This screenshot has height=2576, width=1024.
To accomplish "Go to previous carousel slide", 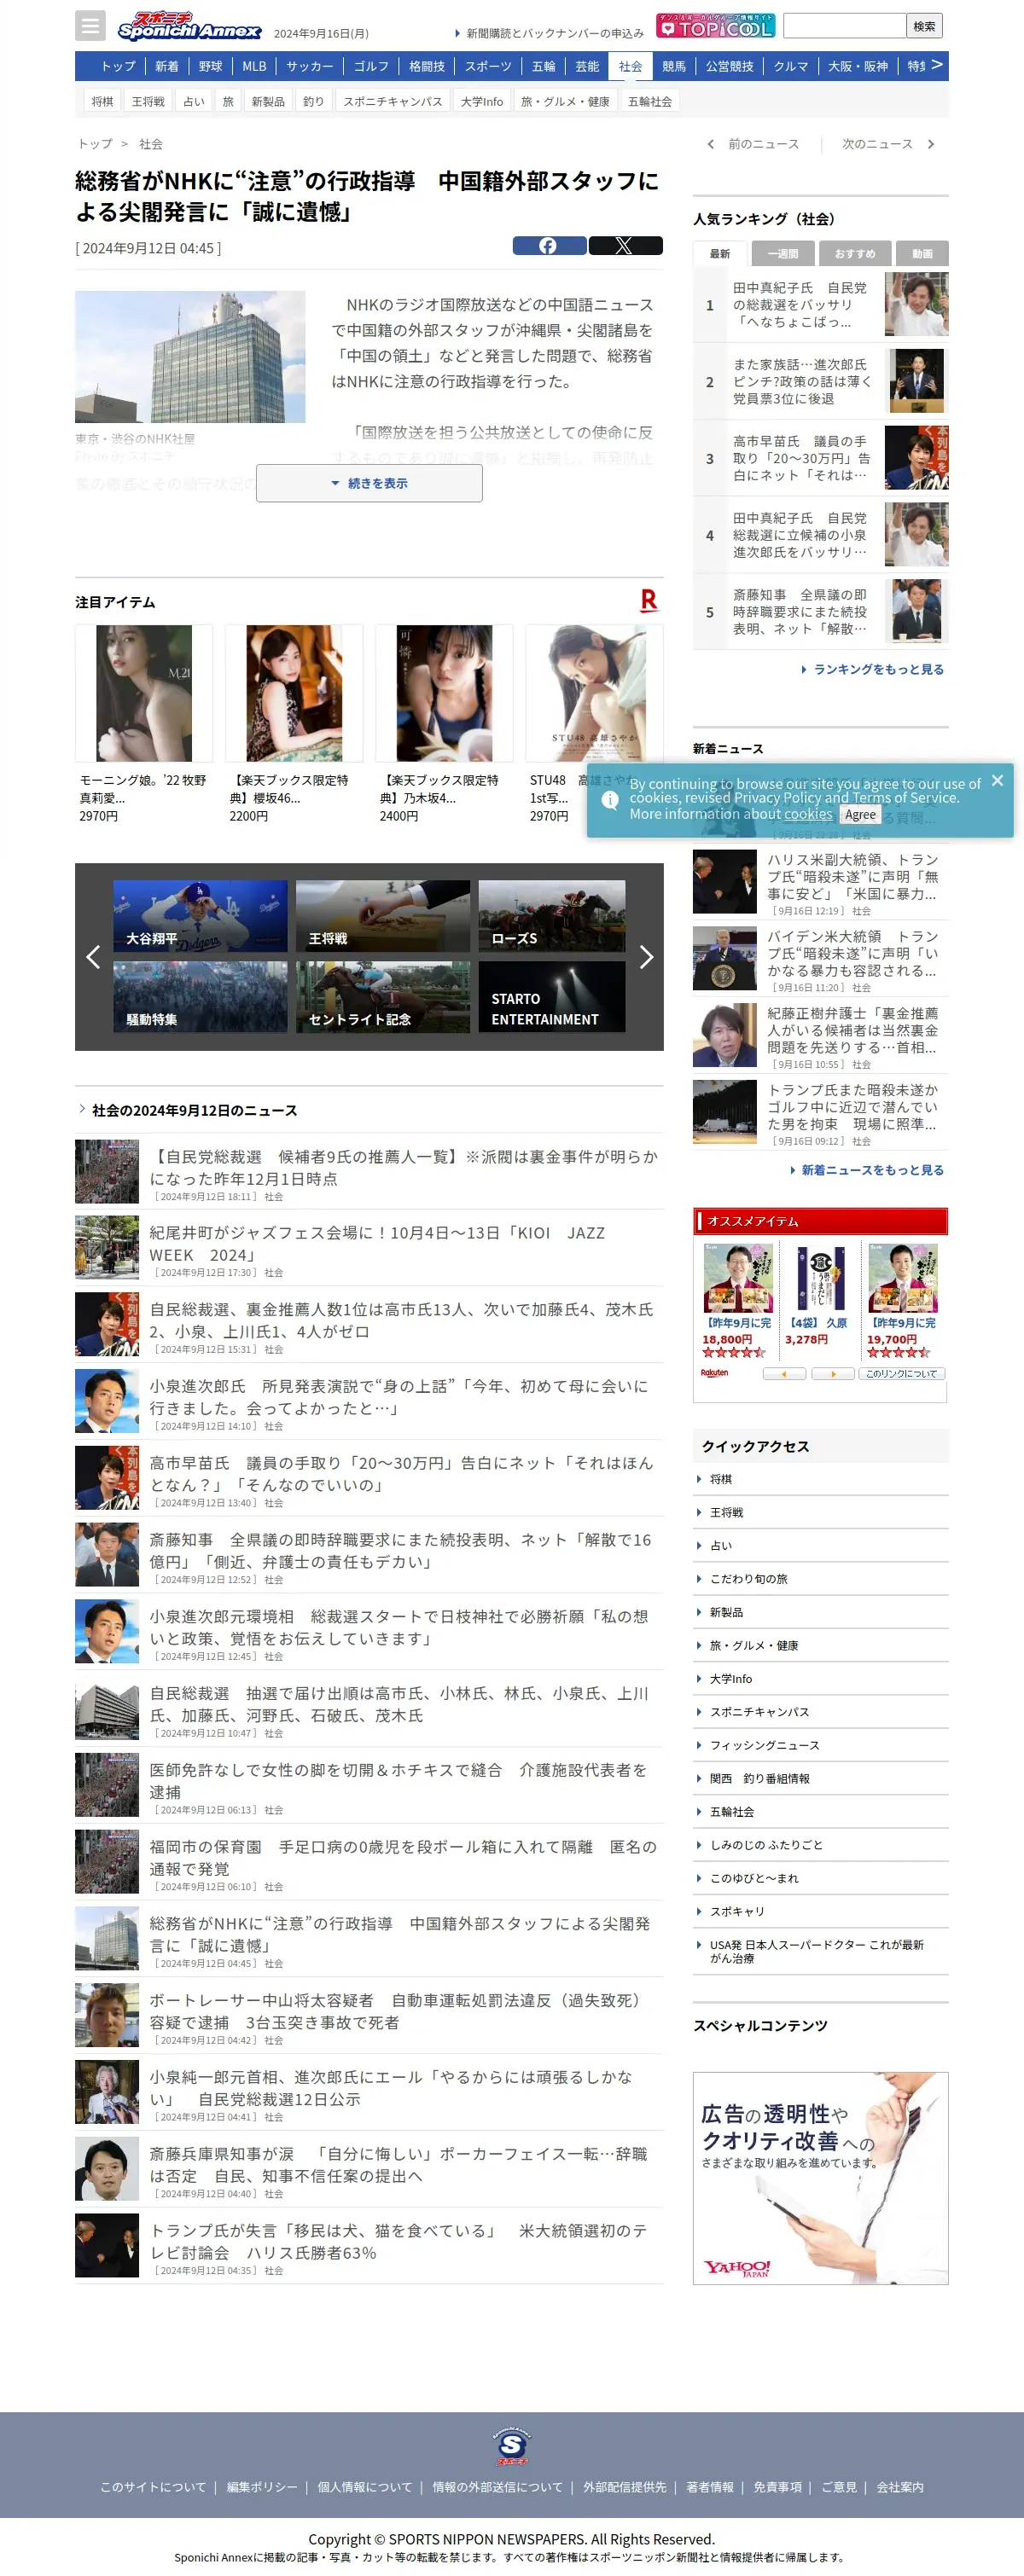I will tap(93, 957).
